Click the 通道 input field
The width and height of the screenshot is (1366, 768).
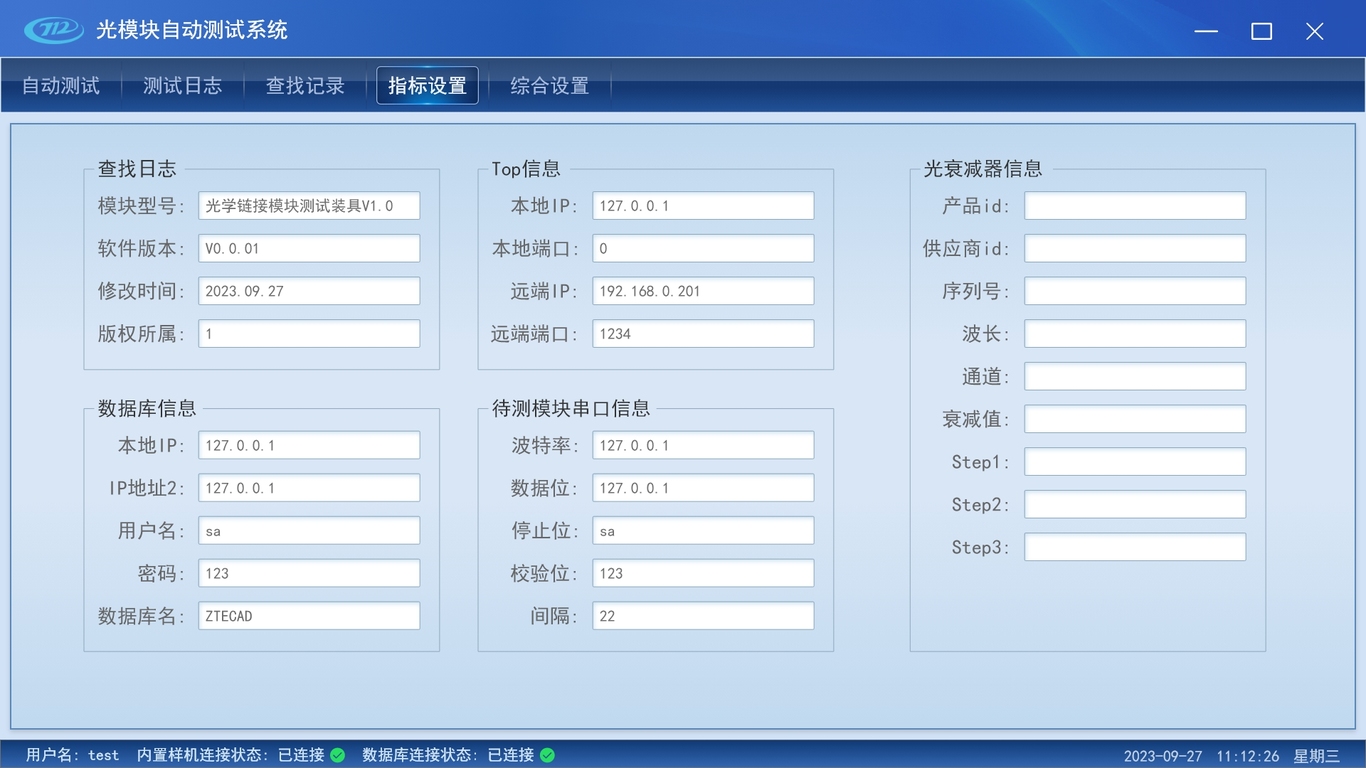(x=1135, y=376)
